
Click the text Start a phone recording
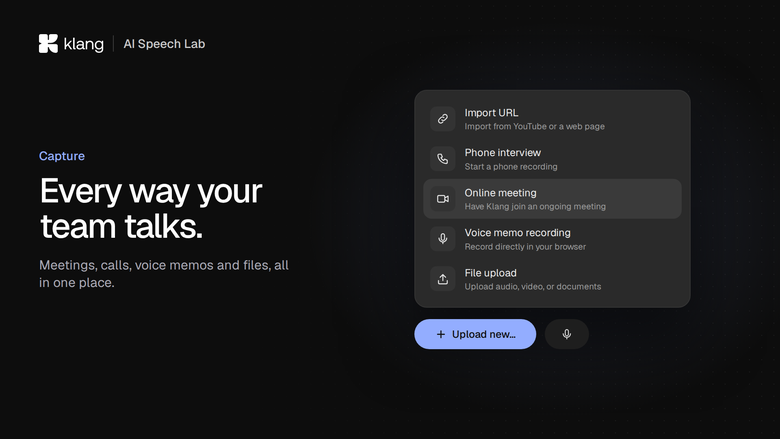pyautogui.click(x=511, y=167)
